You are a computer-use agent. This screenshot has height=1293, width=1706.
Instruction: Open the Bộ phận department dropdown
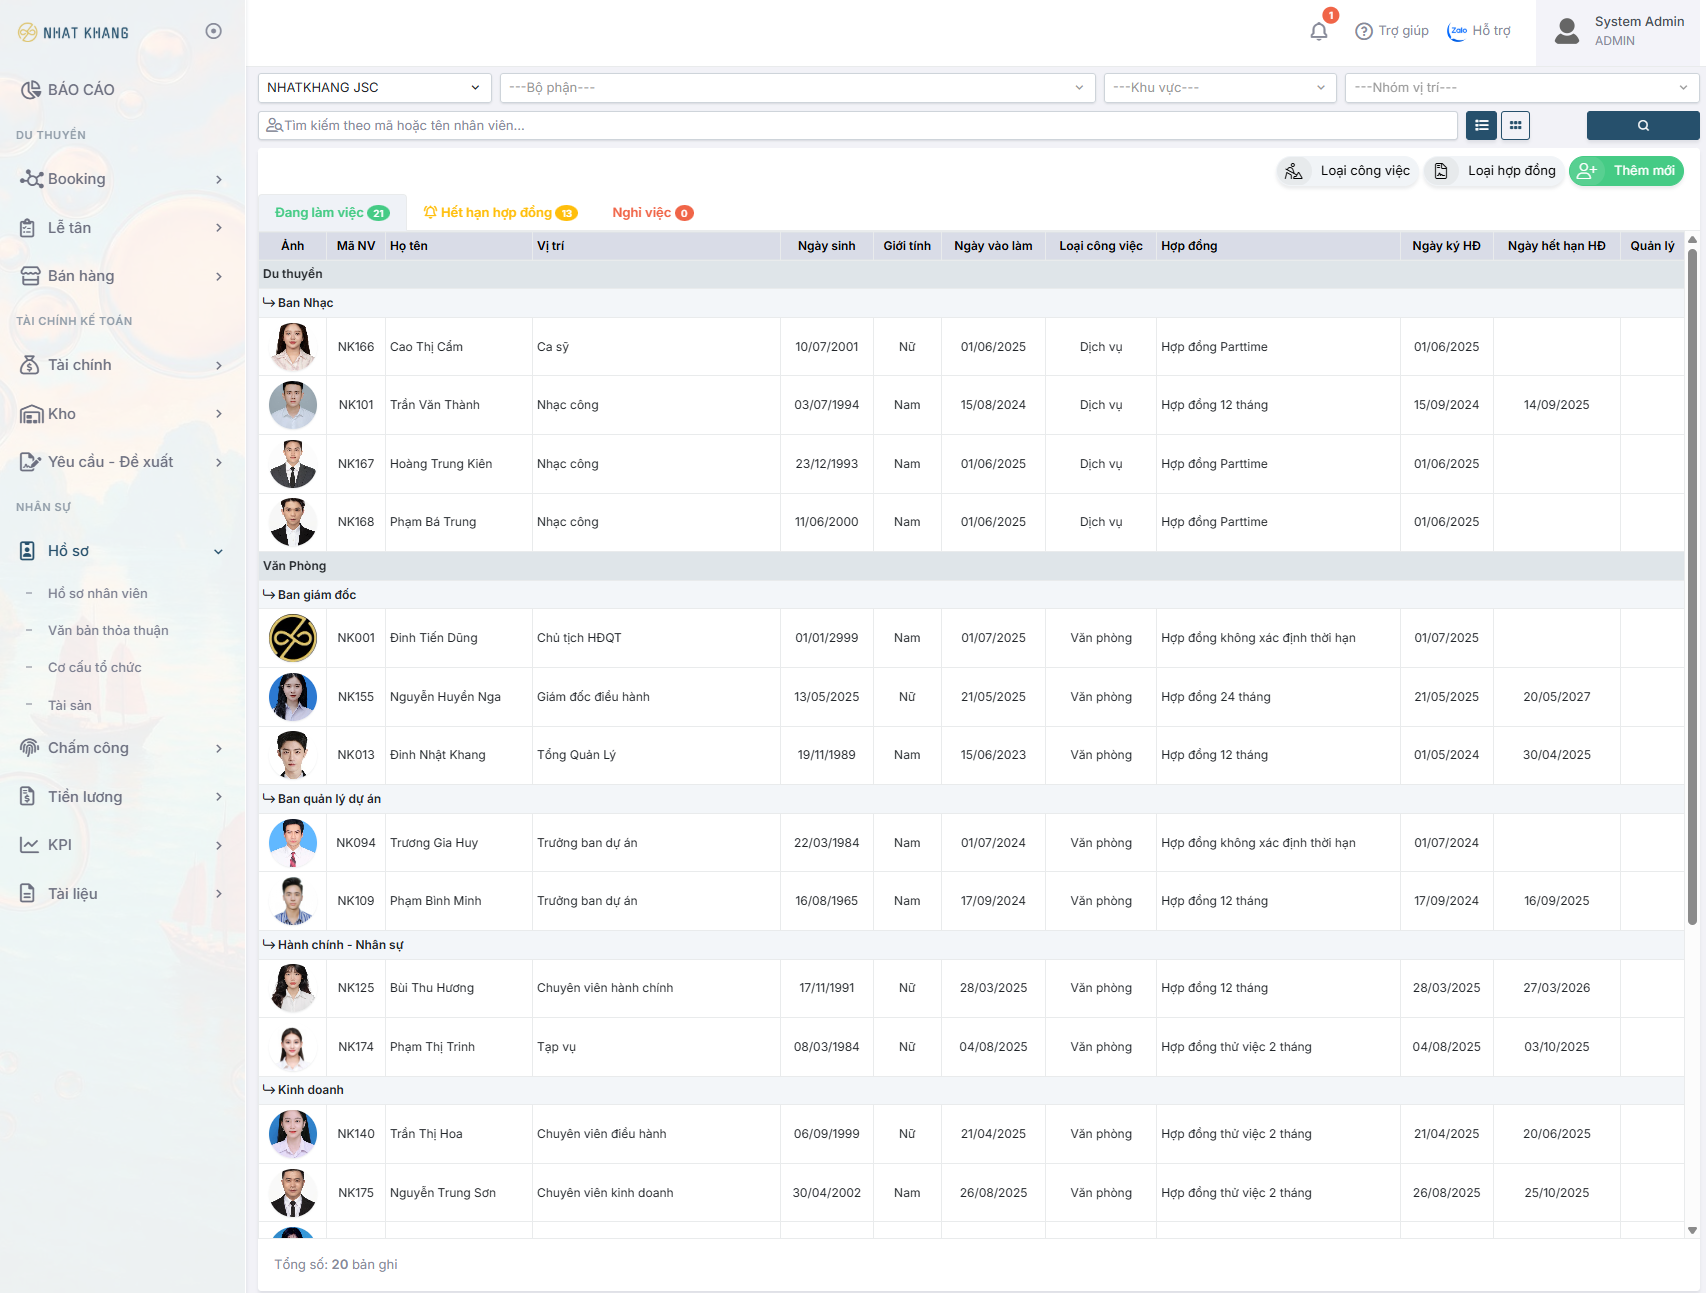(x=796, y=88)
